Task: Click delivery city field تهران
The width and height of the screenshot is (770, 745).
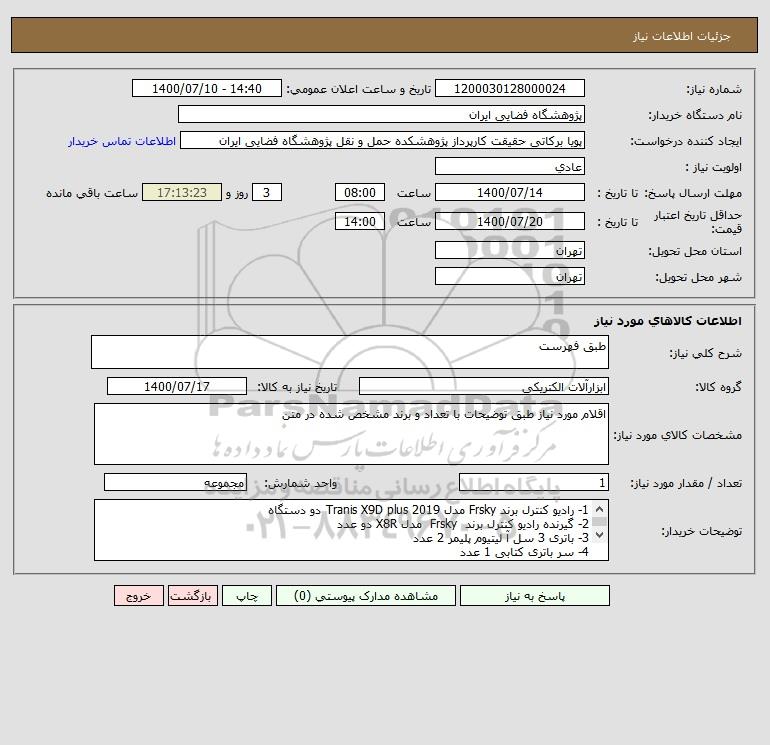Action: tap(510, 276)
